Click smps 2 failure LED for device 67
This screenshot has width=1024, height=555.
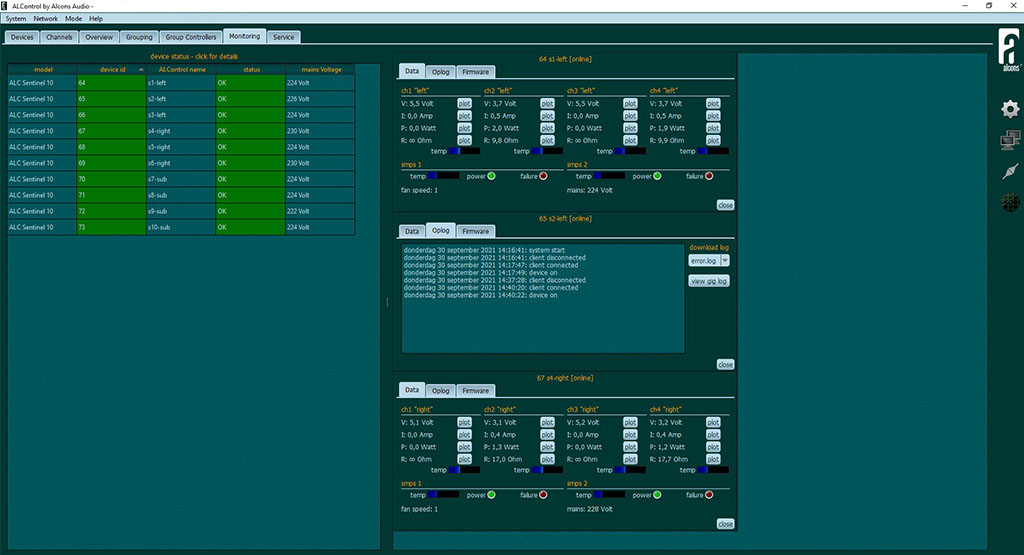tap(709, 495)
